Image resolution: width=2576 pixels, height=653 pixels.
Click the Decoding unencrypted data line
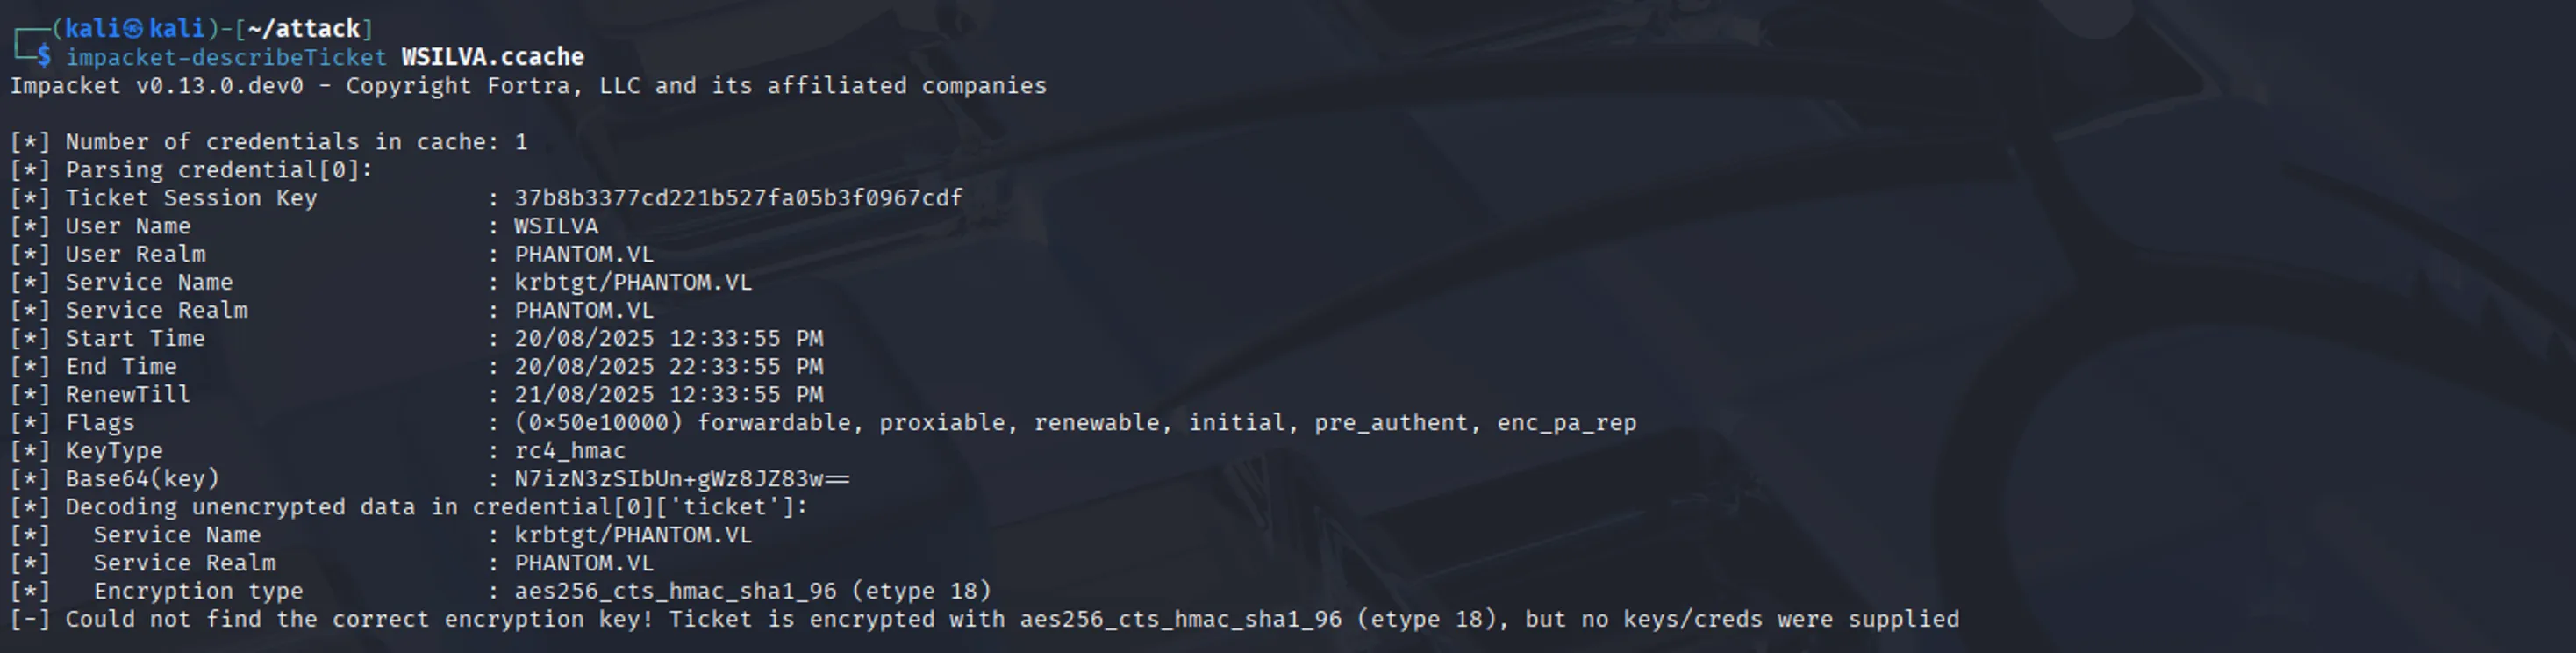409,507
